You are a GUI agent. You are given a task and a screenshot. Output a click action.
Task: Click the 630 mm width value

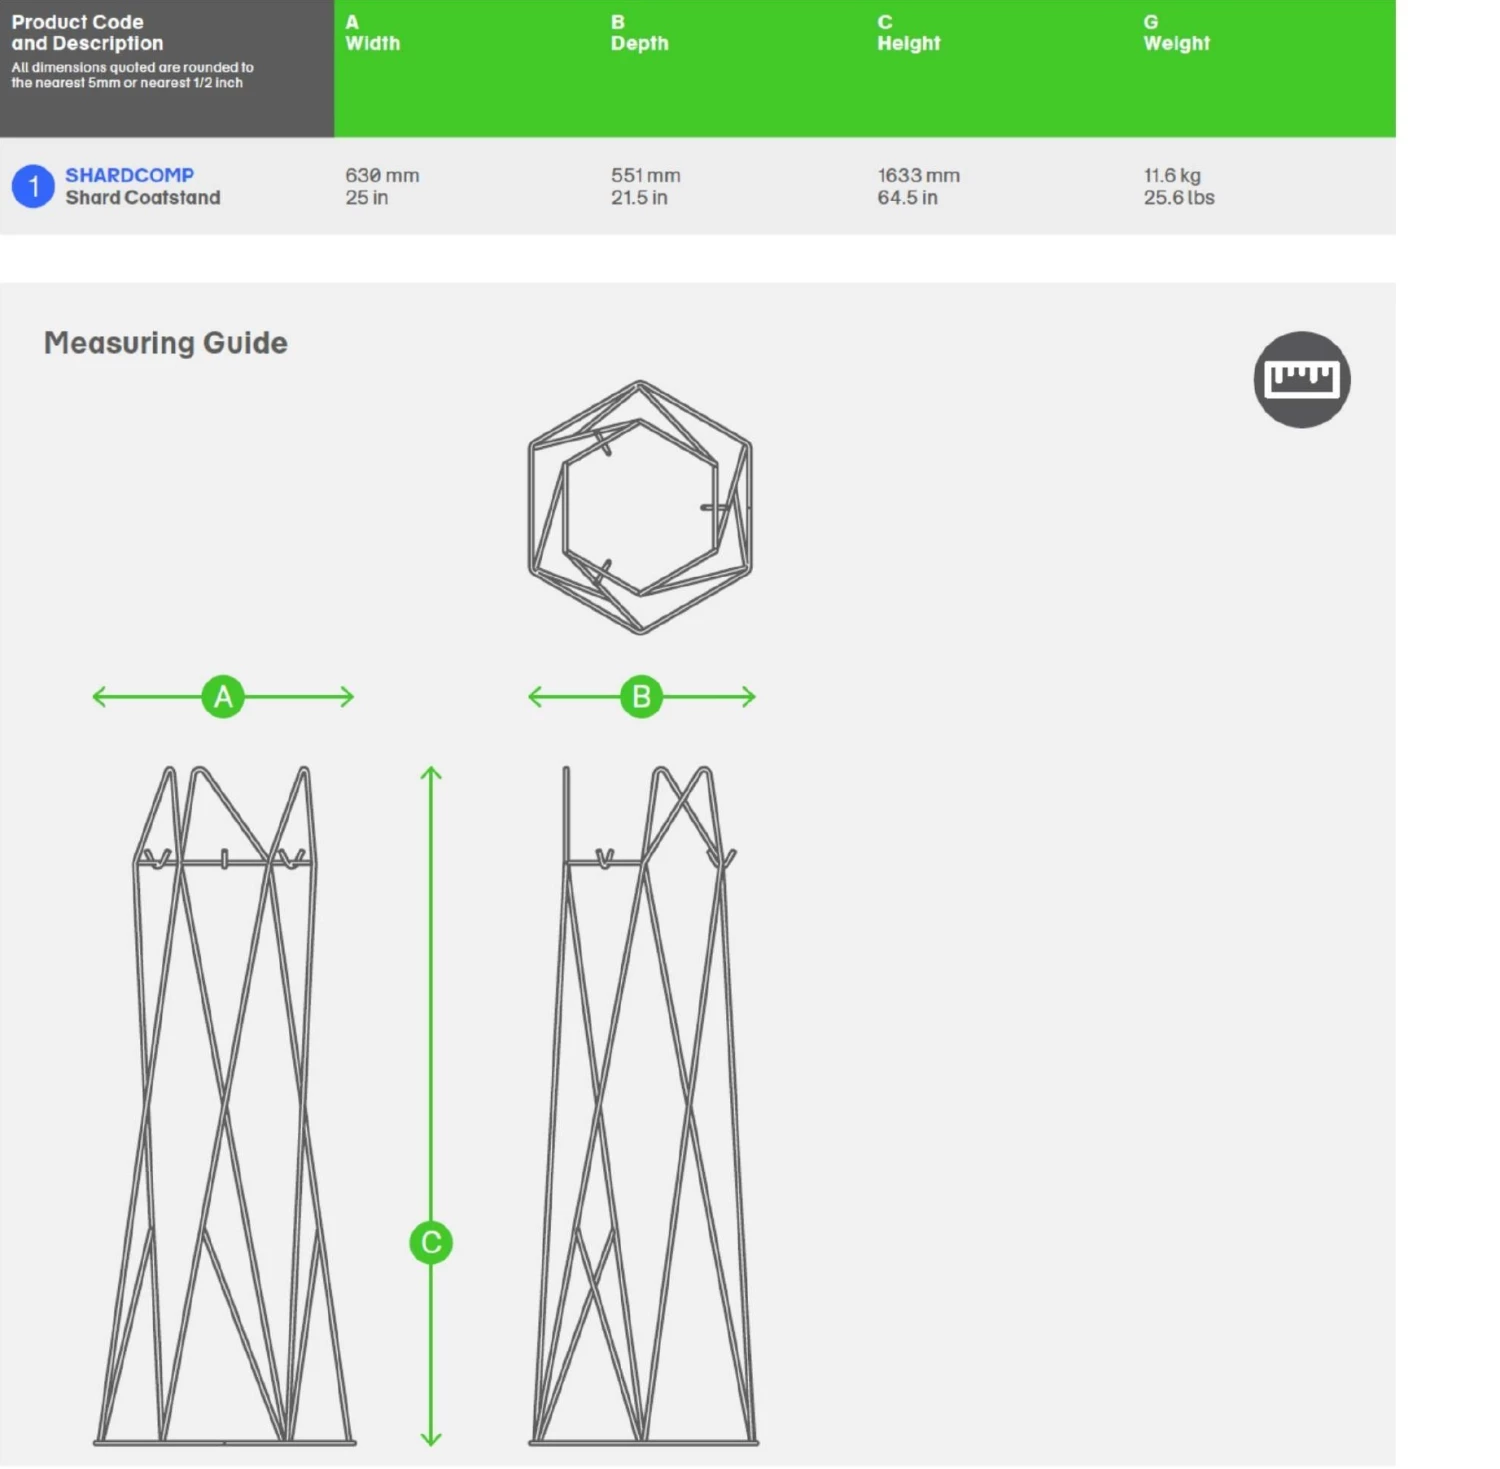pyautogui.click(x=382, y=175)
